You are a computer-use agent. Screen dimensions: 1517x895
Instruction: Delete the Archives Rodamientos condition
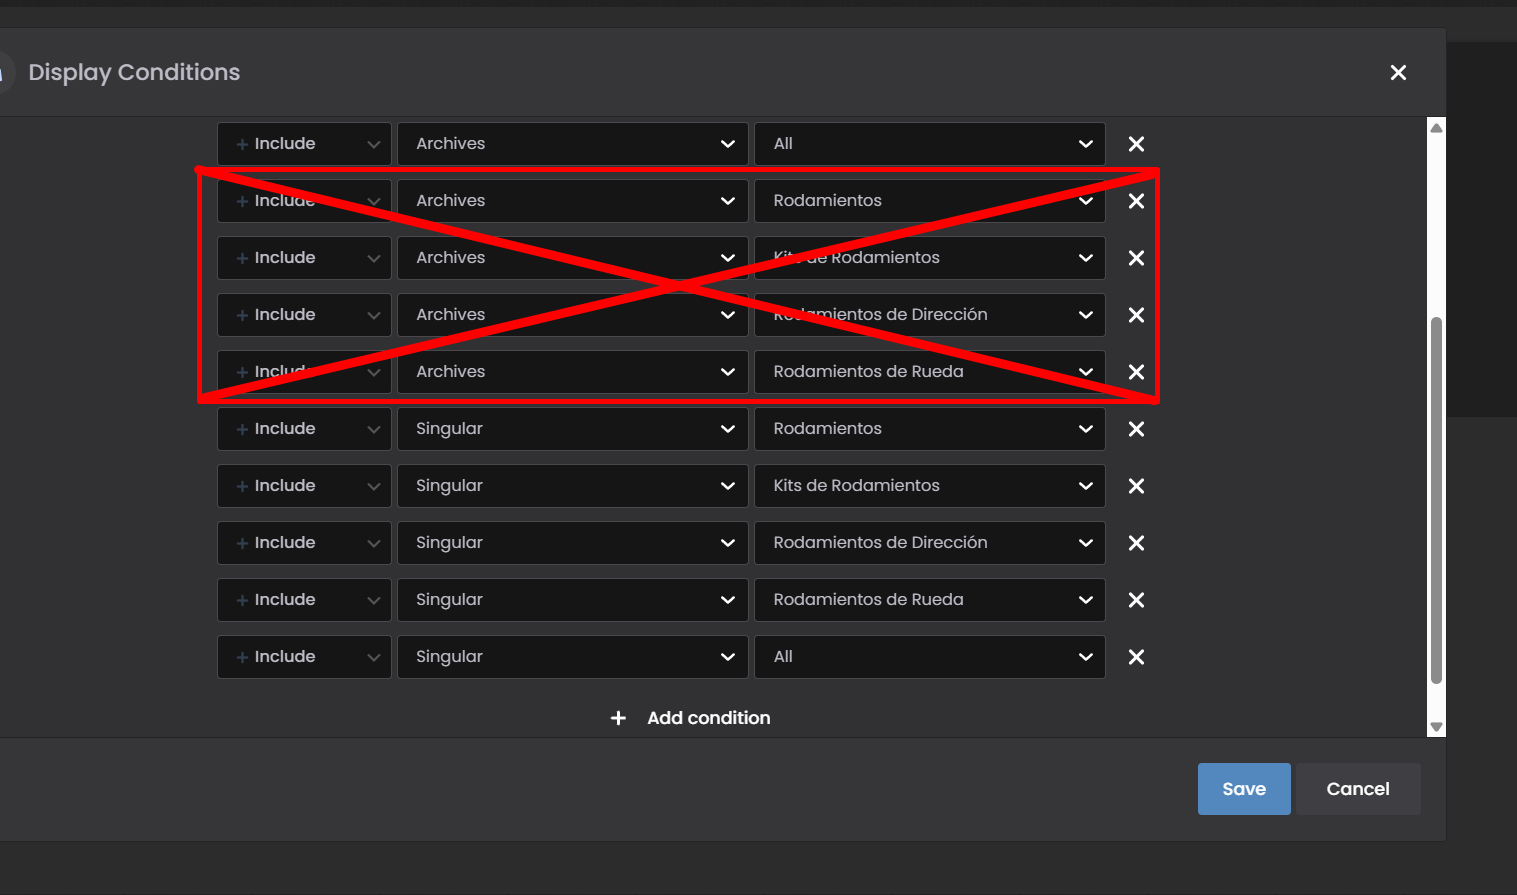(x=1136, y=201)
